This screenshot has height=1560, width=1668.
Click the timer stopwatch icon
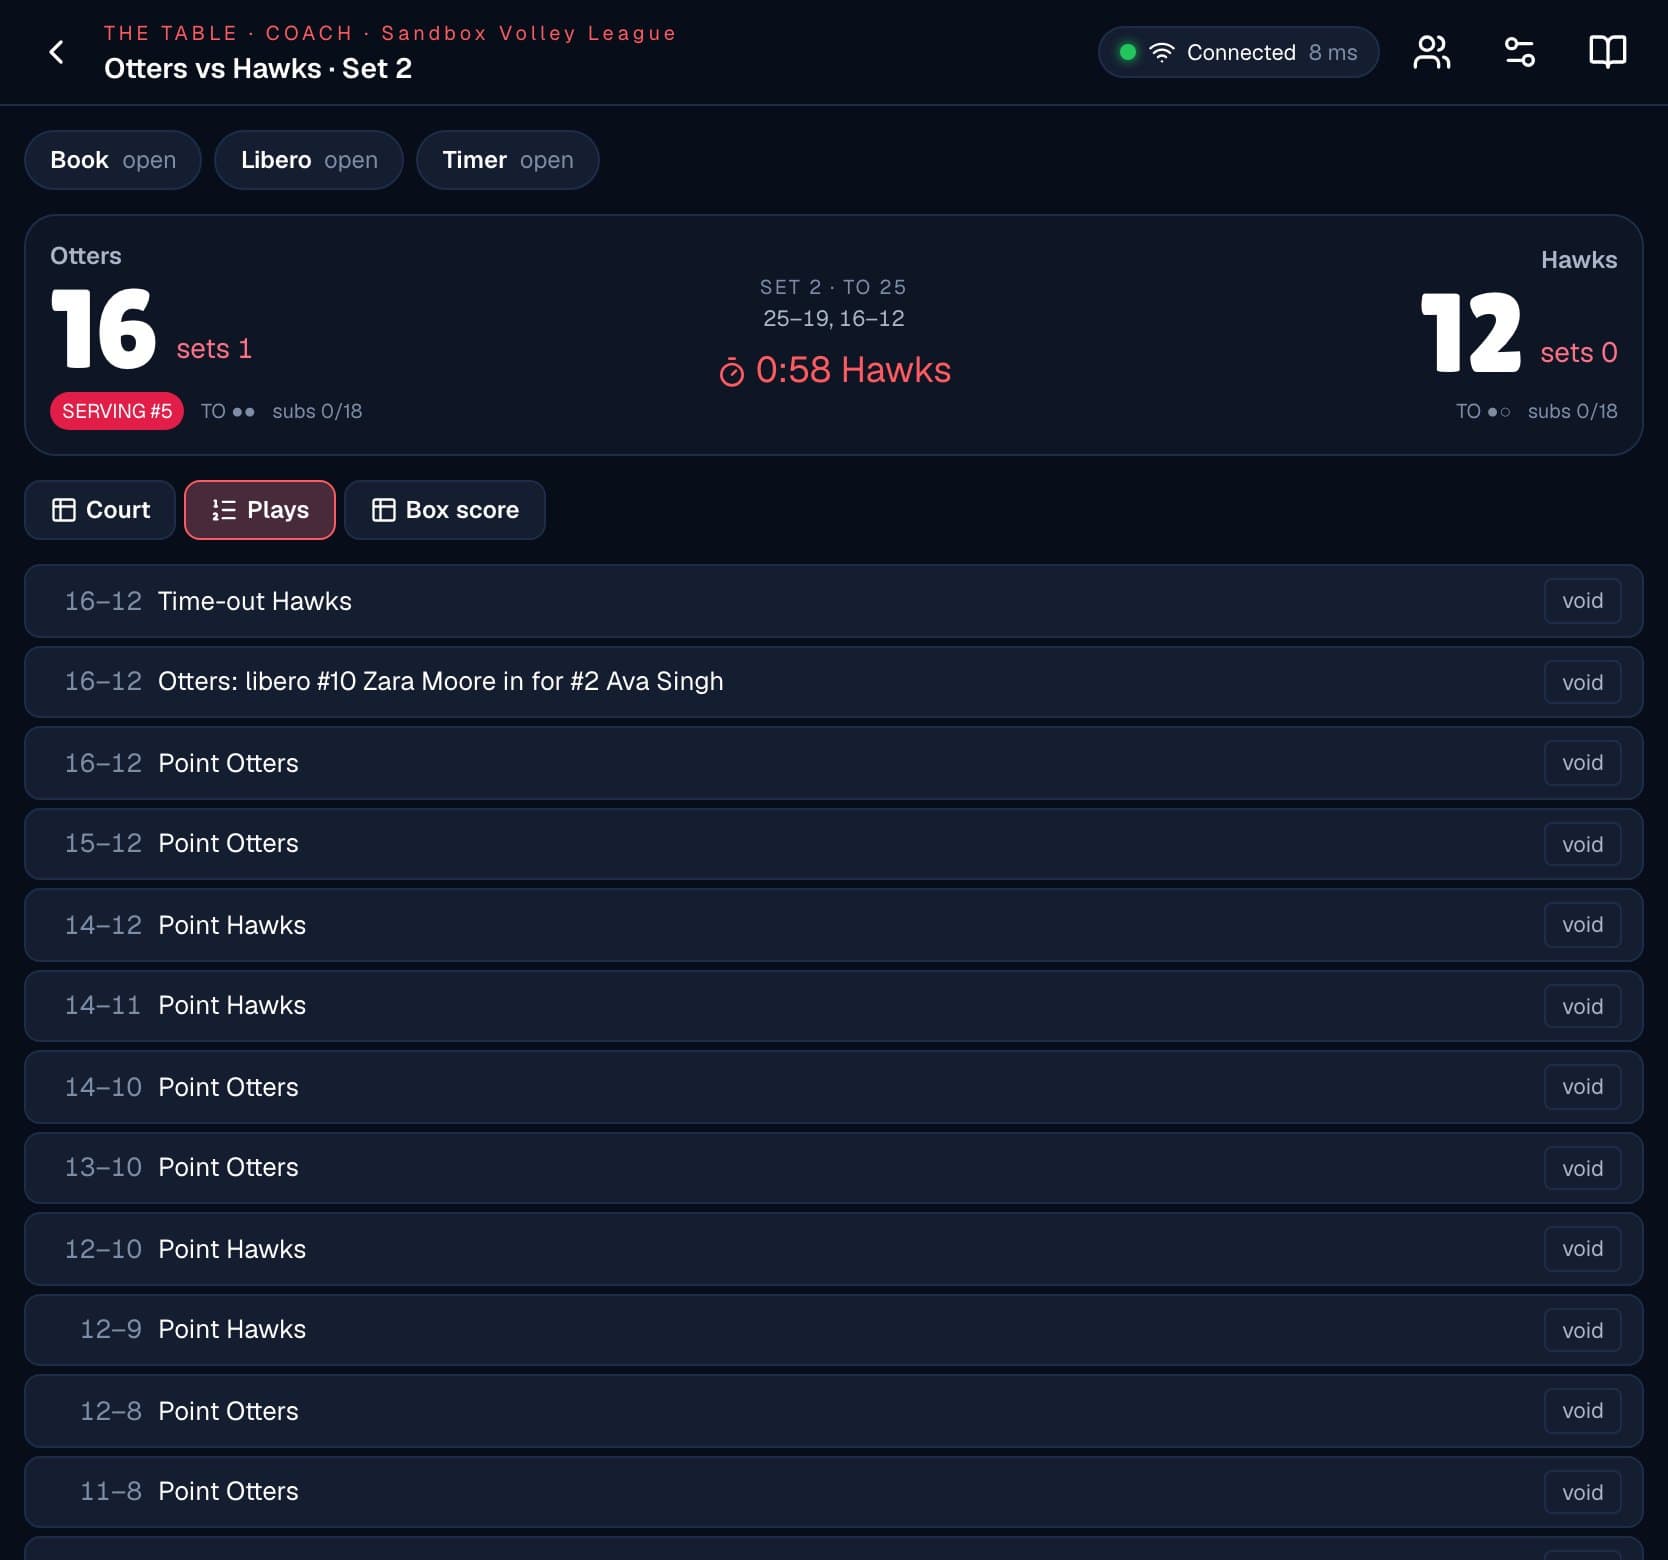point(732,372)
